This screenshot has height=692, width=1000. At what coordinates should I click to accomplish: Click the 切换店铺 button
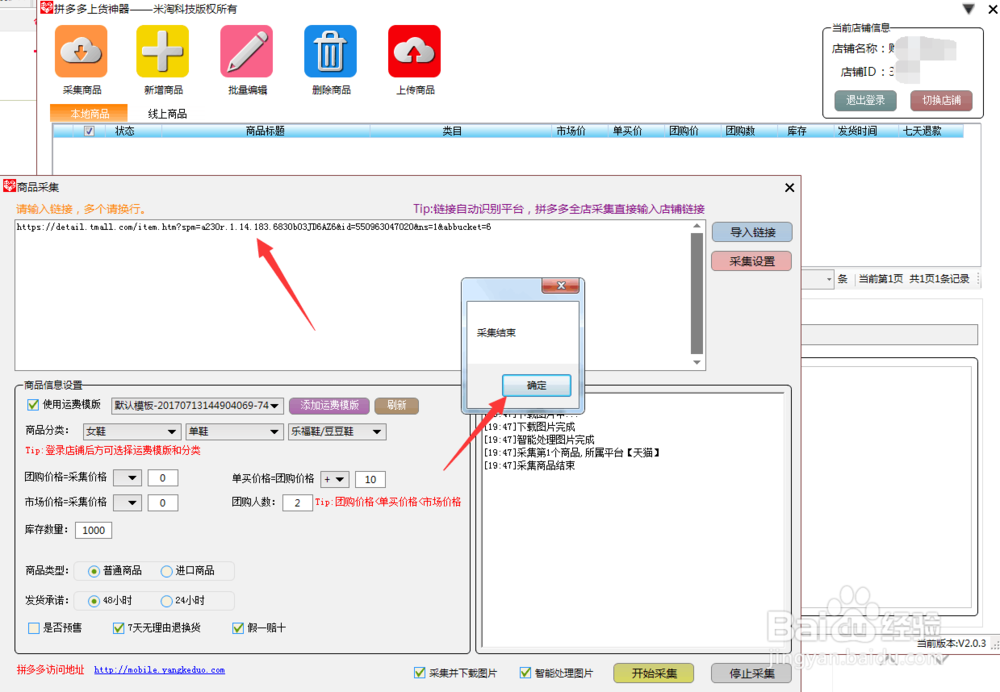941,100
